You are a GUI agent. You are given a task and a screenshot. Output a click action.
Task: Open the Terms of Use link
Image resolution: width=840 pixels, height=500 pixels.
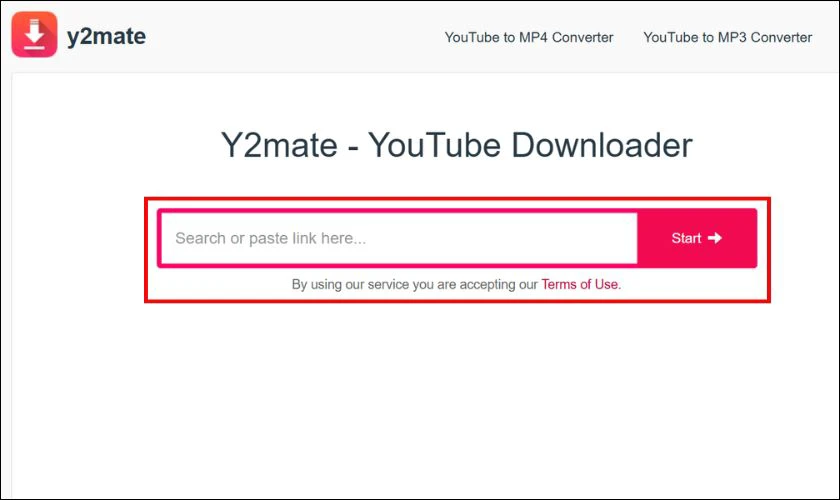click(580, 284)
